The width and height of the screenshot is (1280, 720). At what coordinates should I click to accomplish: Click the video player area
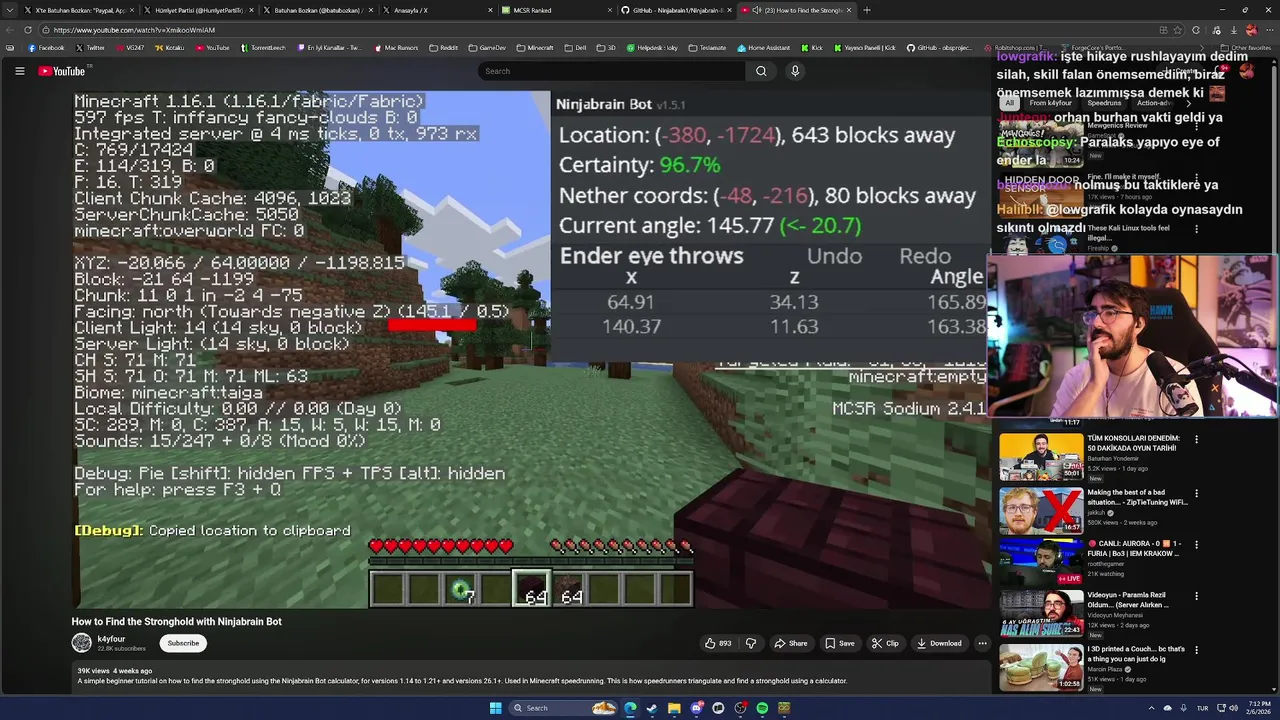(x=530, y=350)
